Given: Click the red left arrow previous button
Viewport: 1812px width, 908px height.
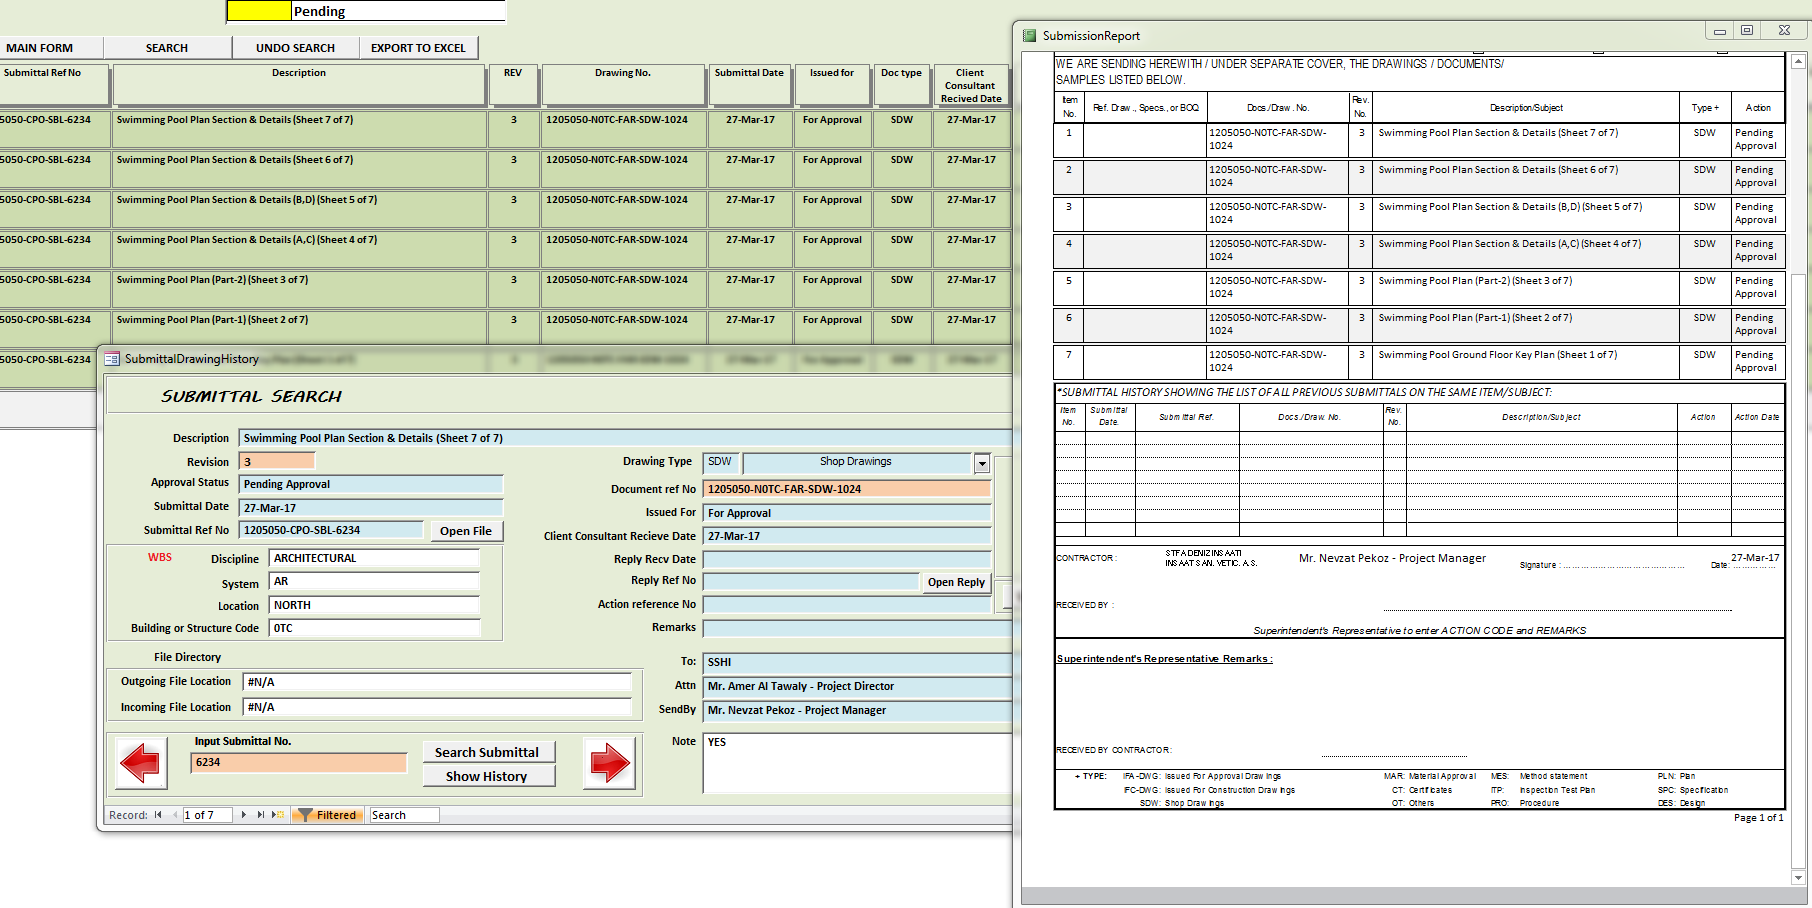Looking at the screenshot, I should point(140,764).
